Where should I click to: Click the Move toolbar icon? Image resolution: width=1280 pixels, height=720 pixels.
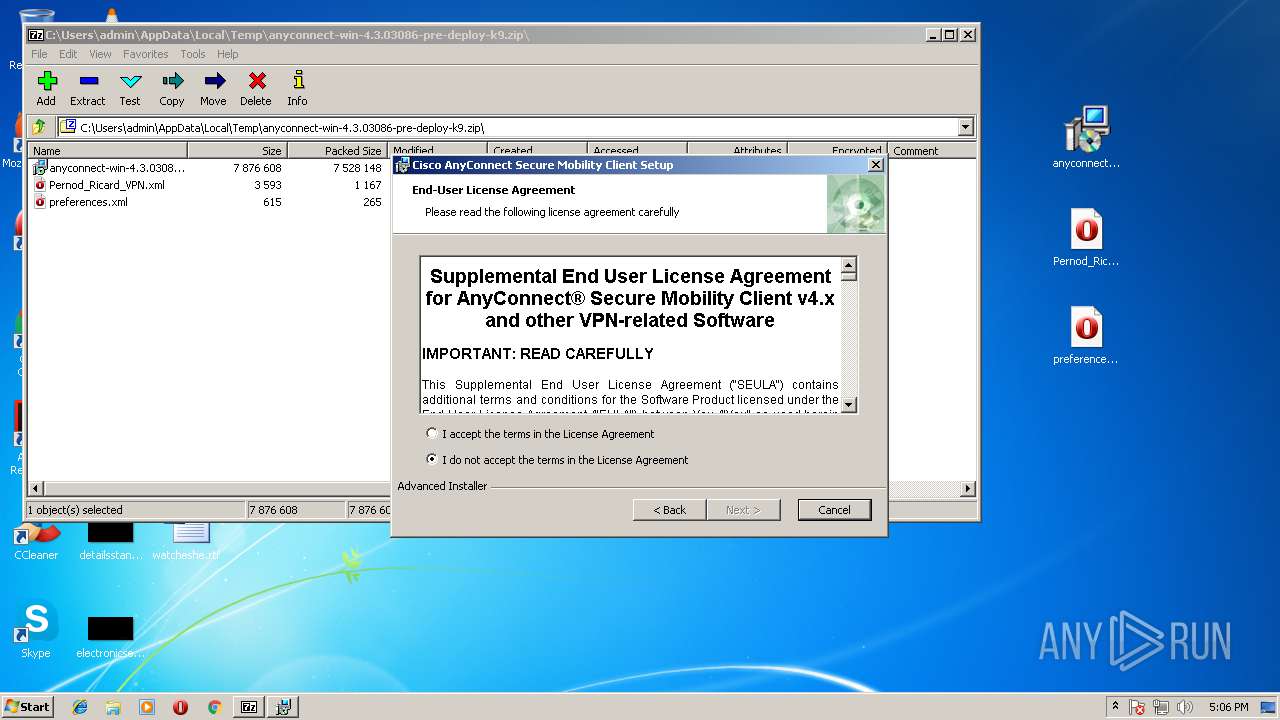[x=213, y=88]
